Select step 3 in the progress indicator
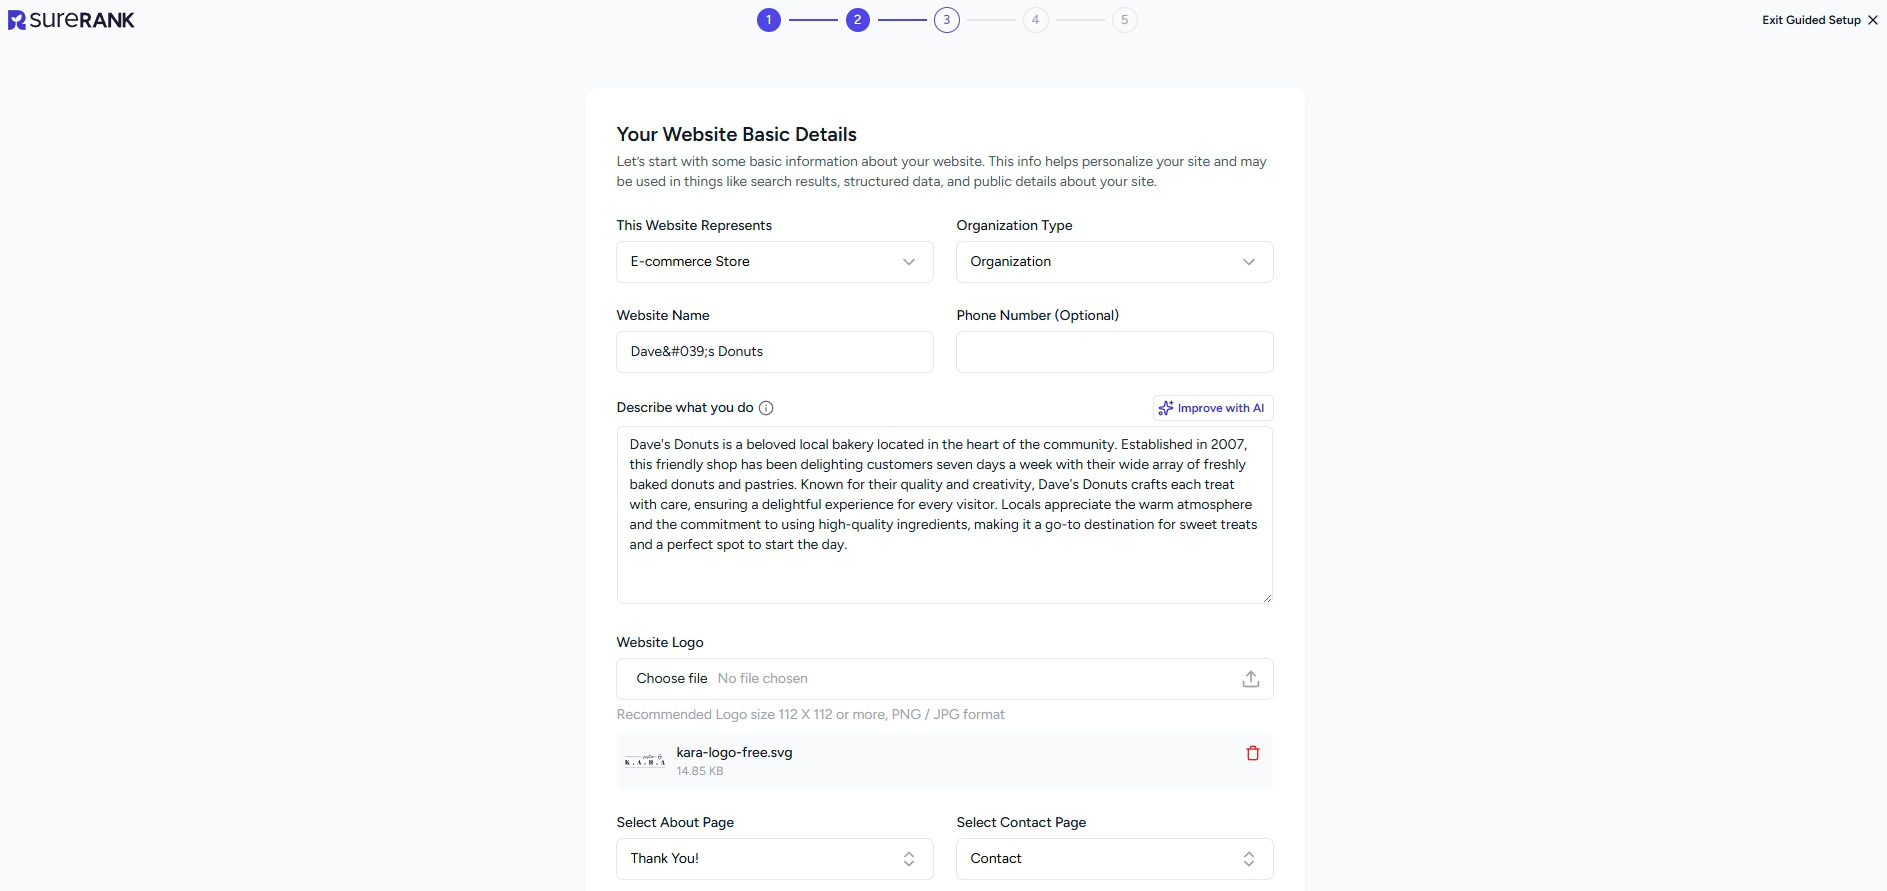This screenshot has height=891, width=1887. (x=946, y=20)
